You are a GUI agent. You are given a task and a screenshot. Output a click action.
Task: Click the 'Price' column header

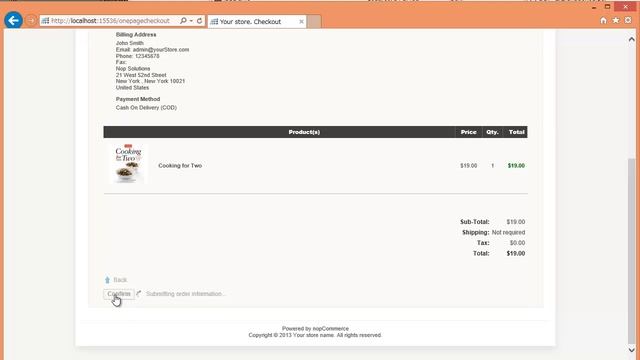click(x=469, y=132)
